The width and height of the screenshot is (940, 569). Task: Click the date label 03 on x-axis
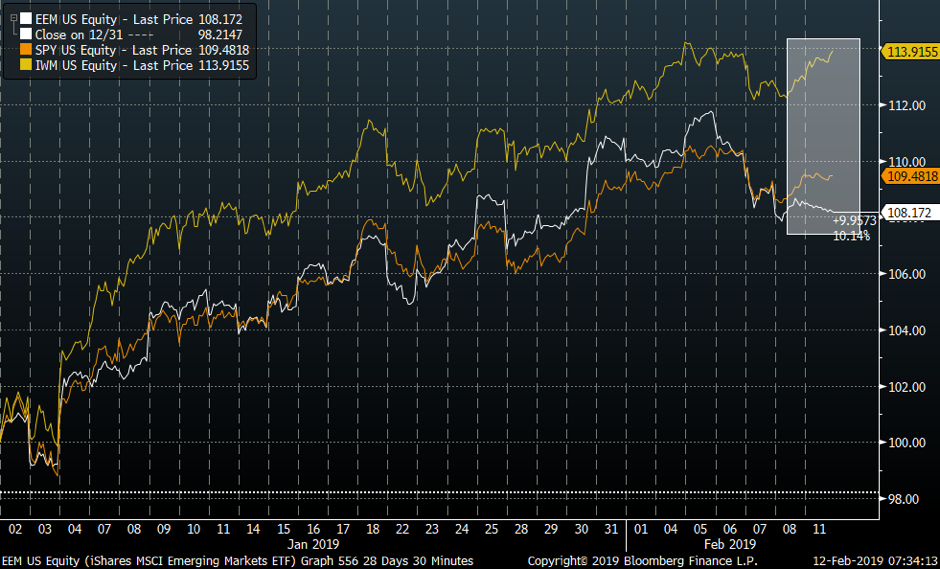click(x=44, y=529)
